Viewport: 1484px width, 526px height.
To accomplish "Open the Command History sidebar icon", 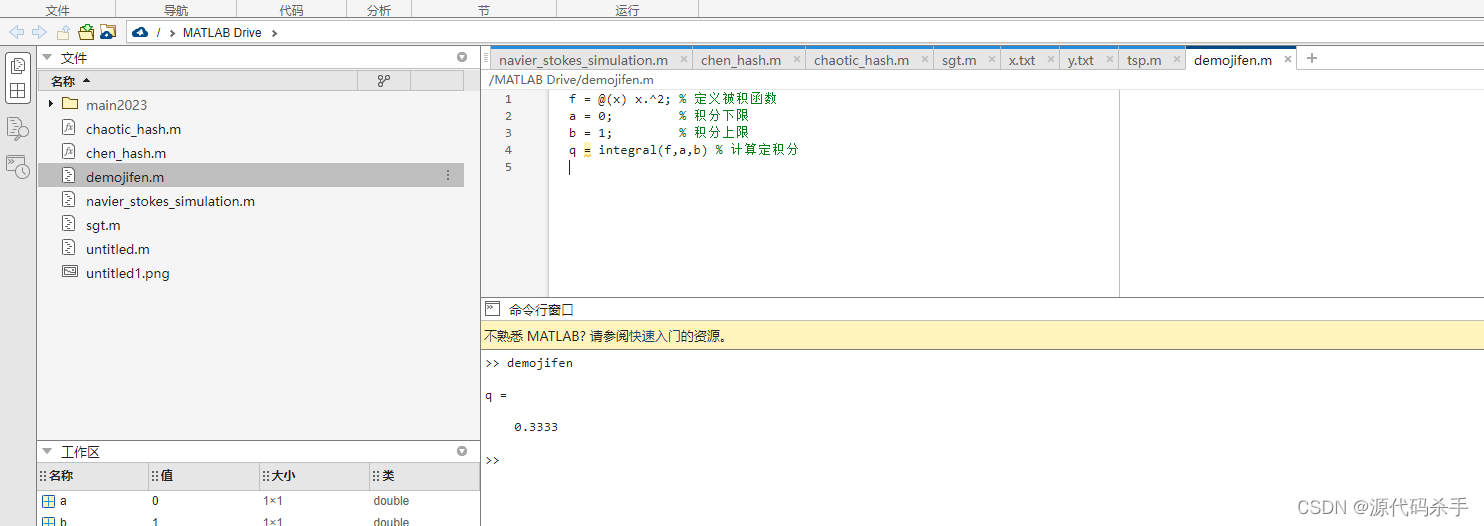I will (x=18, y=166).
